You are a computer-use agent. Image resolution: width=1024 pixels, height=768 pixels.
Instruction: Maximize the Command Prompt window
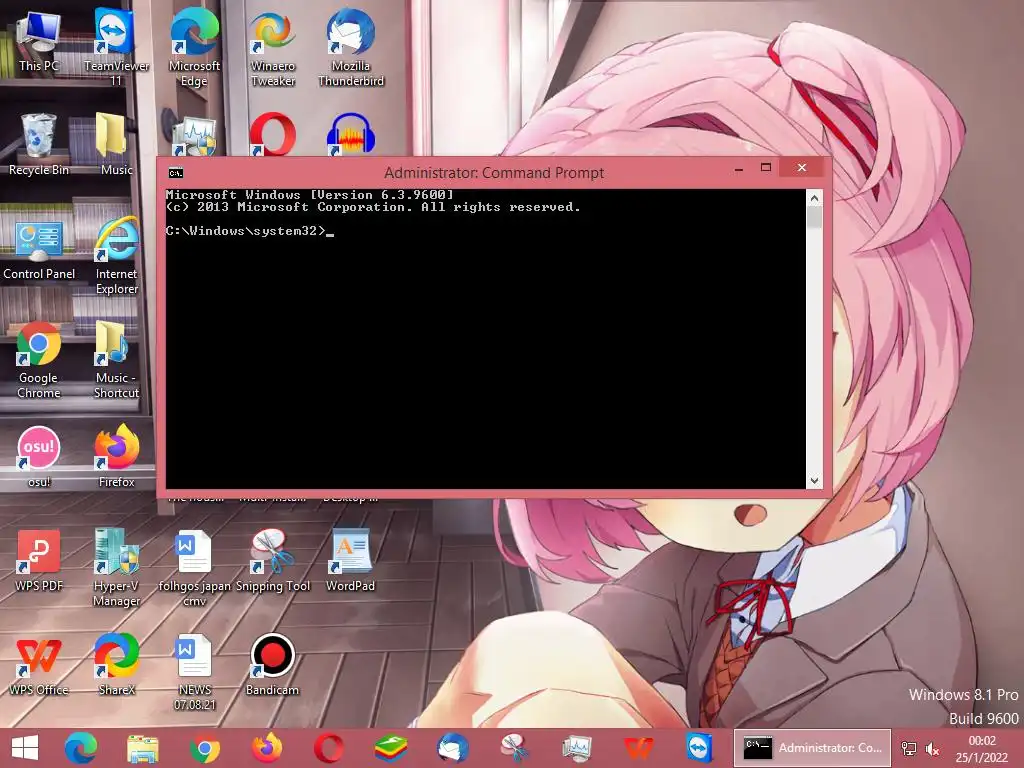766,168
